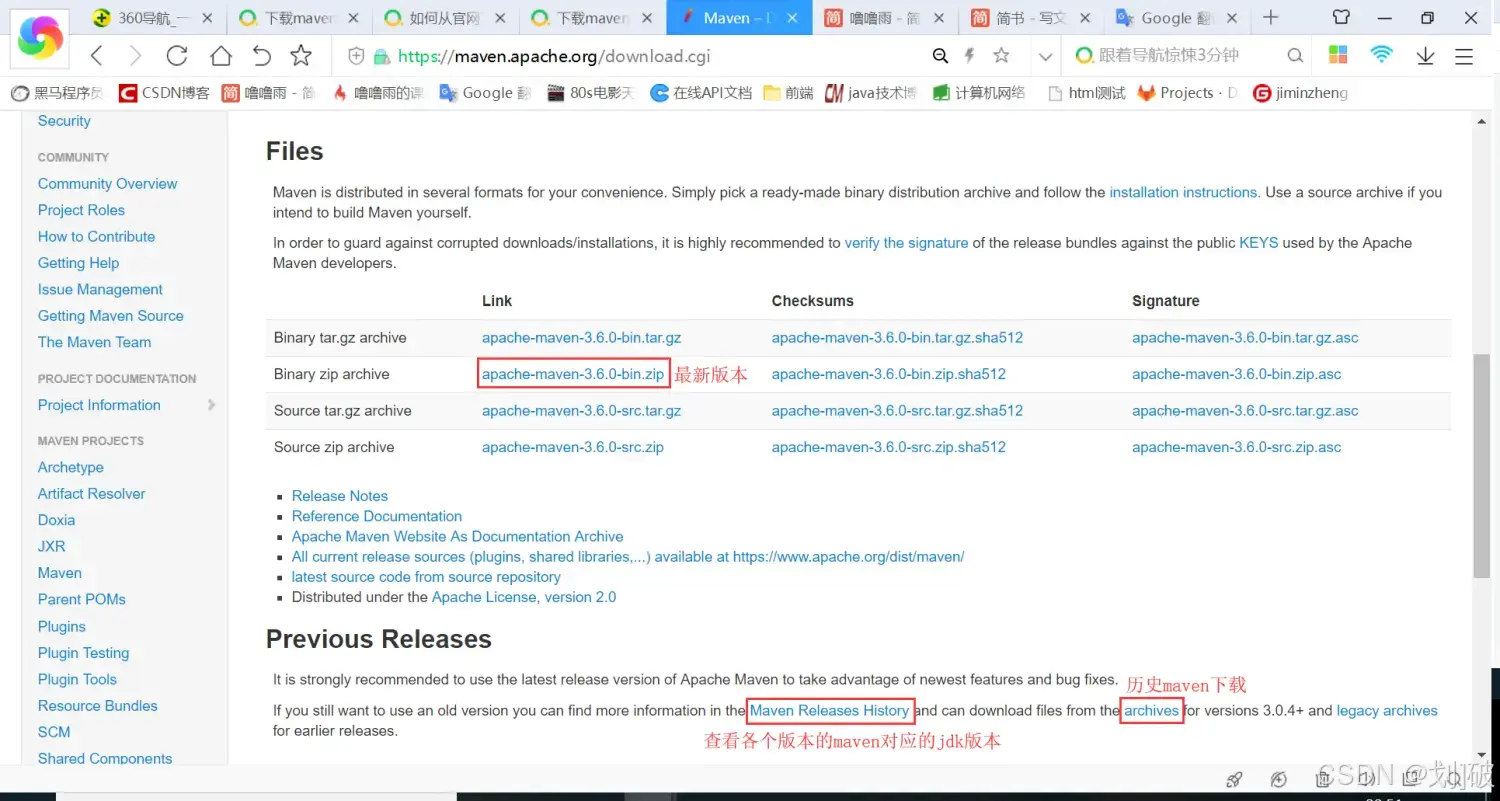Open a new tab with plus button
The image size is (1500, 801).
pos(1271,17)
